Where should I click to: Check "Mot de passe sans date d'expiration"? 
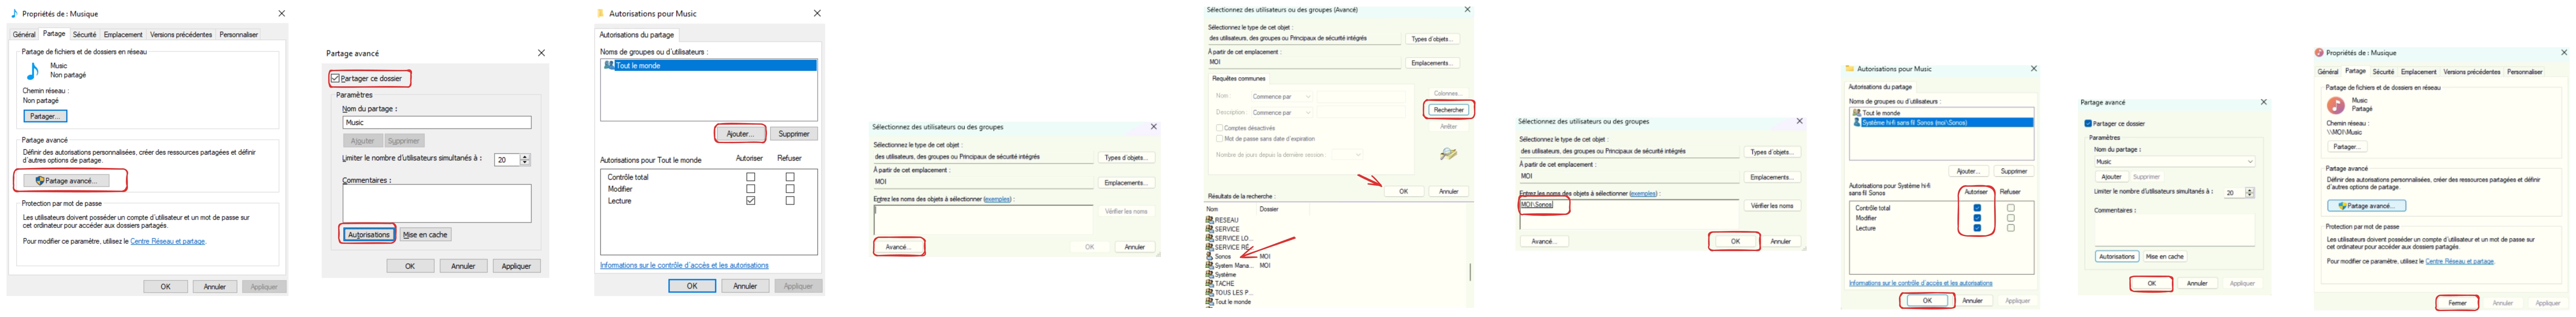point(1219,139)
